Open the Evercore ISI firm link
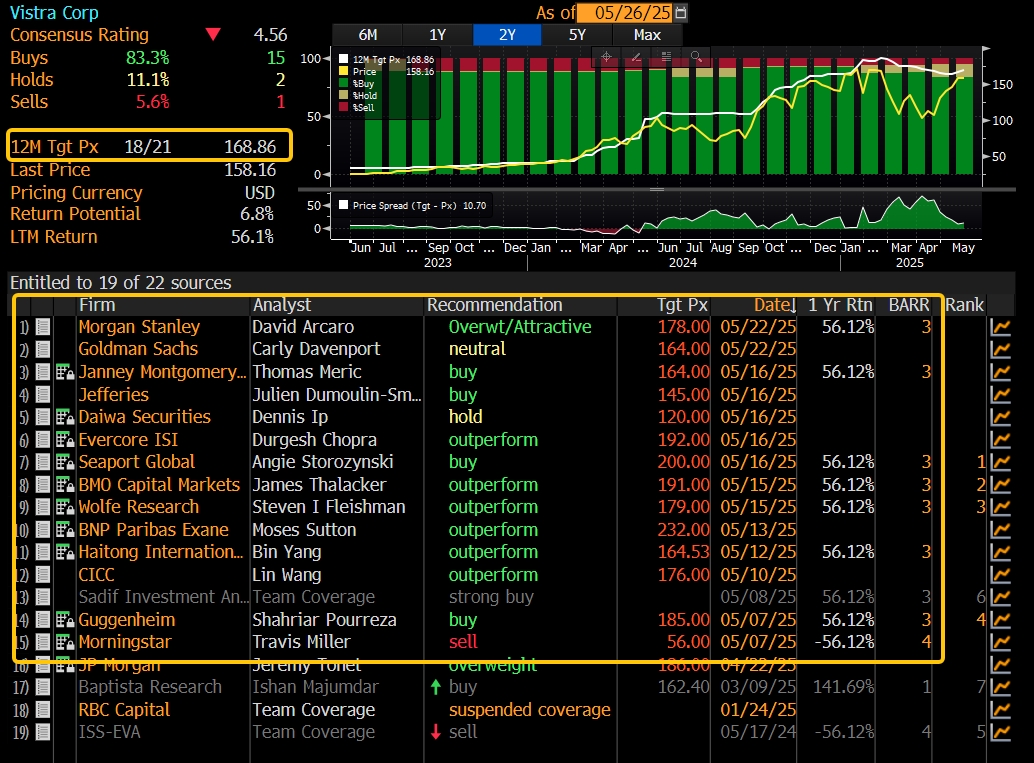Image resolution: width=1034 pixels, height=763 pixels. point(128,440)
